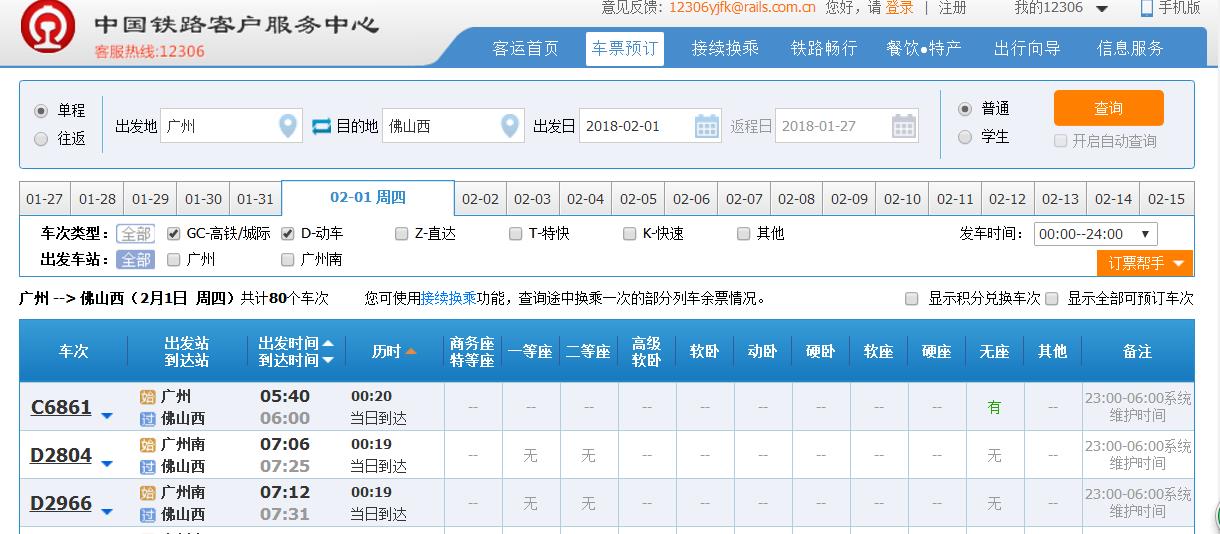Swap departure and destination stations icon
This screenshot has height=534, width=1220.
pyautogui.click(x=321, y=126)
